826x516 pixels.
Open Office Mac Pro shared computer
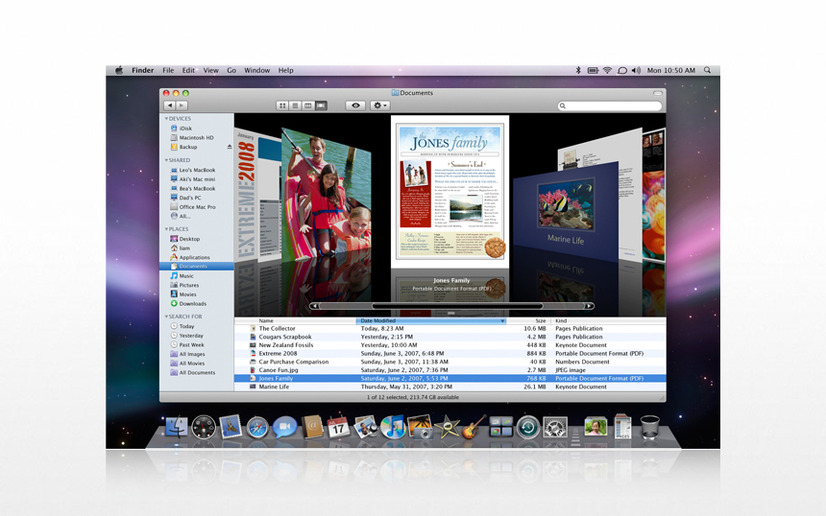[x=193, y=207]
